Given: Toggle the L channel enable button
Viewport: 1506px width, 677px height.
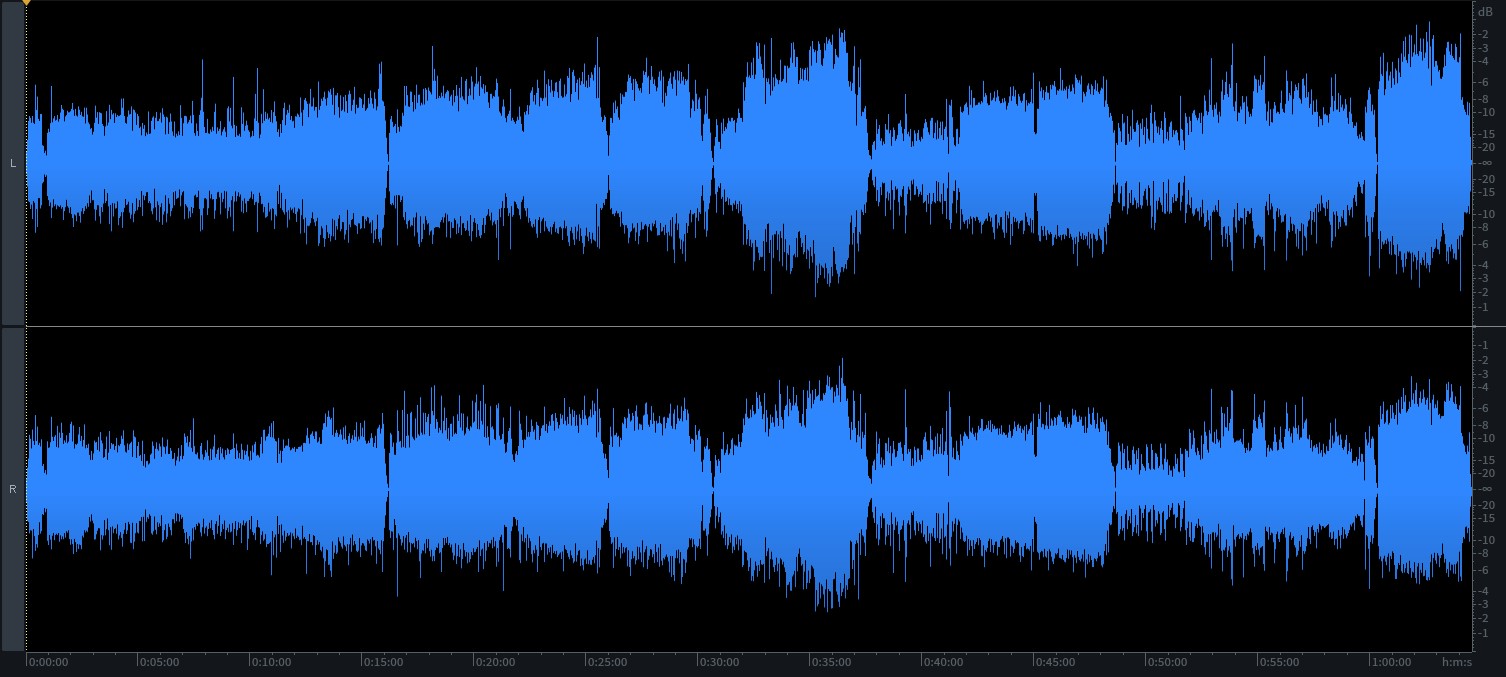Looking at the screenshot, I should pyautogui.click(x=13, y=163).
